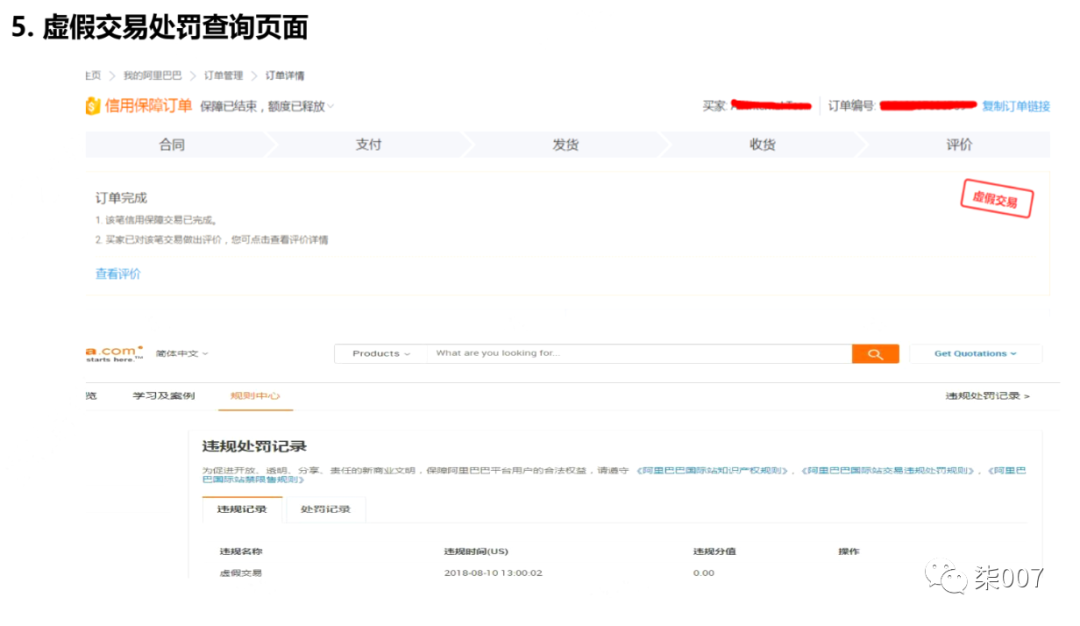This screenshot has height=626, width=1080.
Task: Open the Get Quotations dropdown
Action: tap(974, 353)
